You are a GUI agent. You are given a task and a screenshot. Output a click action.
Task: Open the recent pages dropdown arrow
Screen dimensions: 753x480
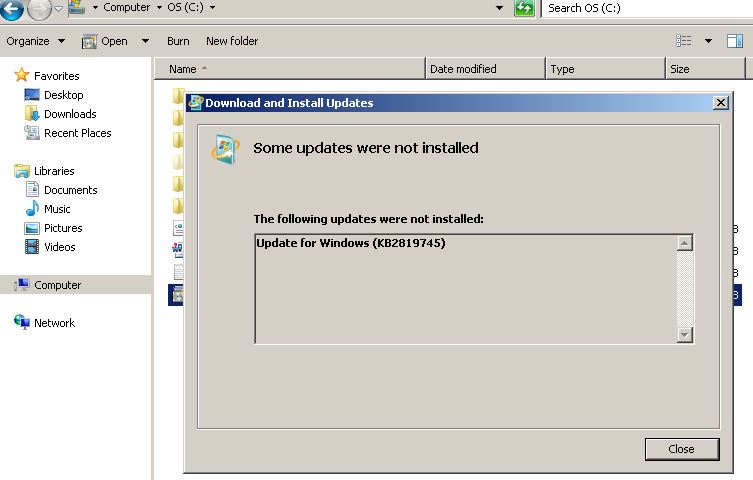pos(58,8)
